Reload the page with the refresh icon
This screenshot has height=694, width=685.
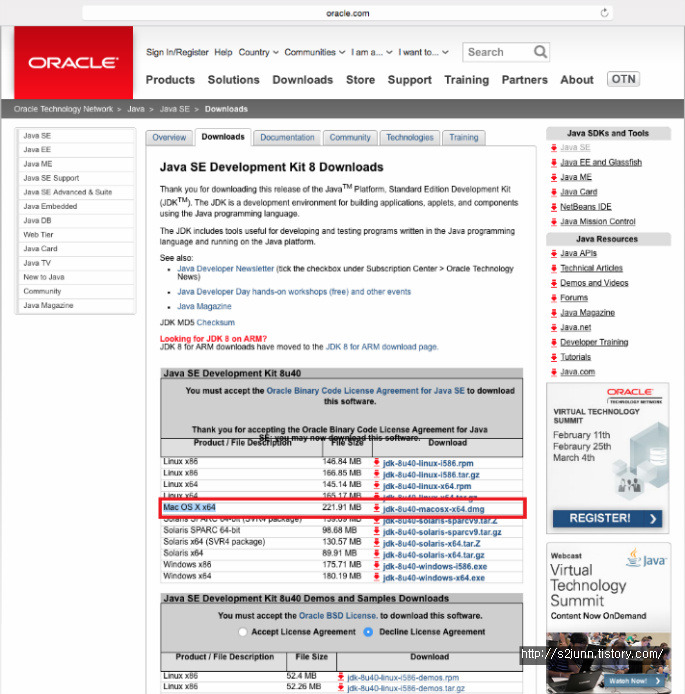coord(604,13)
